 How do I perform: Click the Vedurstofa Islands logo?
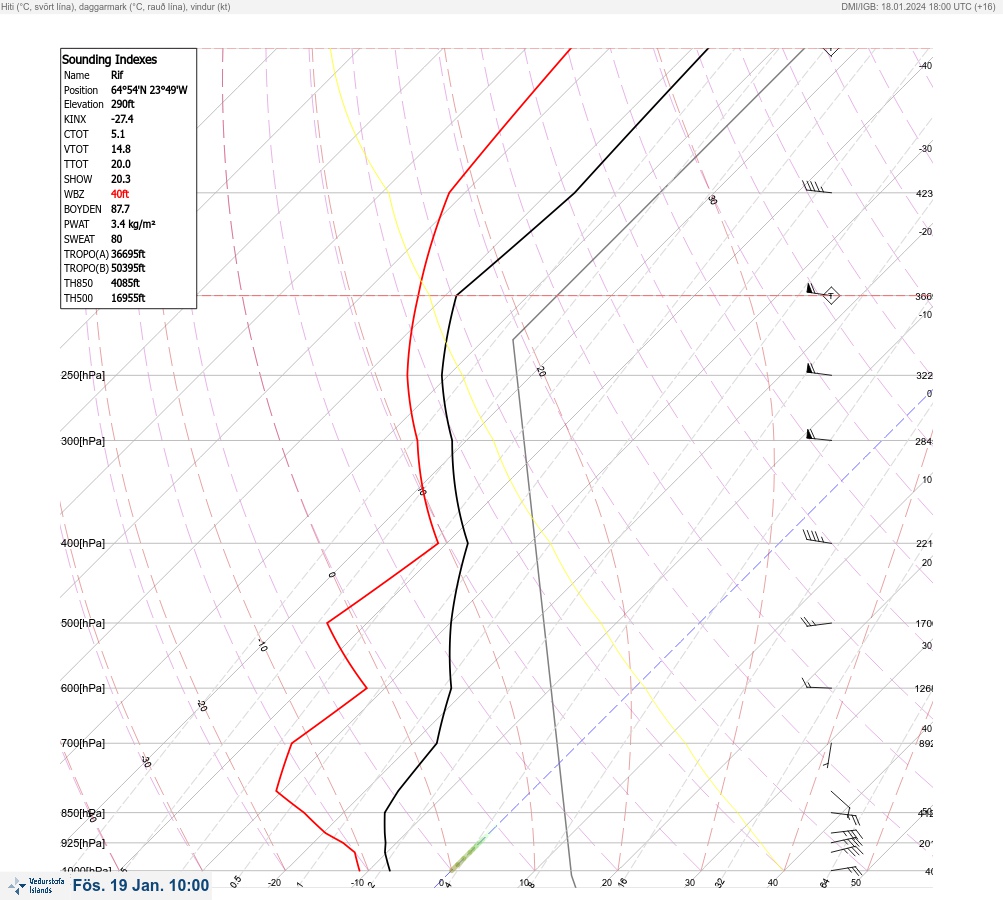pos(36,886)
